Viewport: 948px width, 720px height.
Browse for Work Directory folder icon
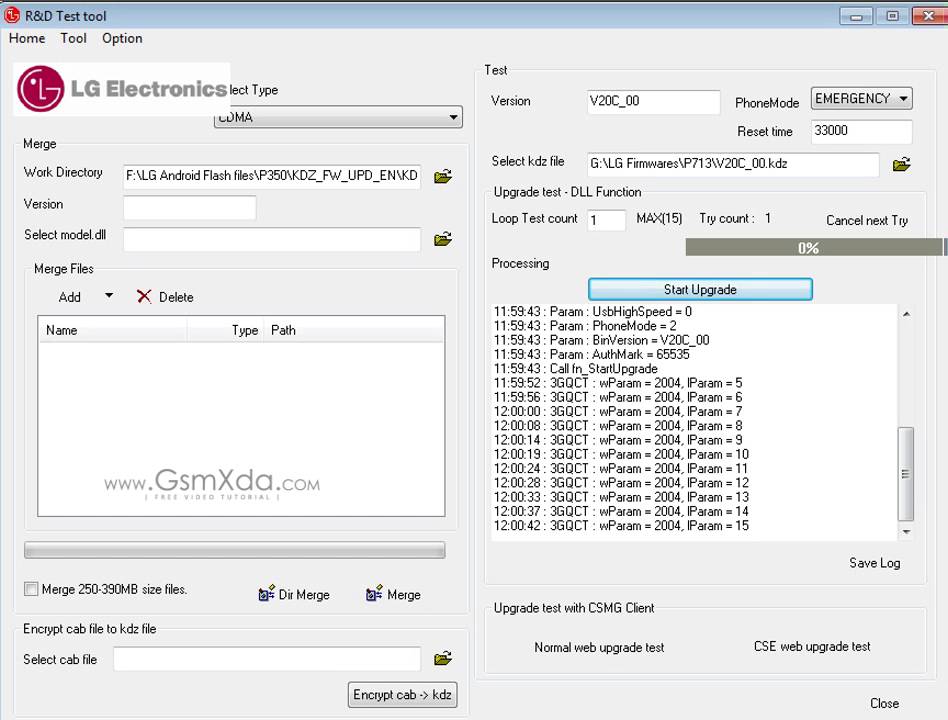443,176
